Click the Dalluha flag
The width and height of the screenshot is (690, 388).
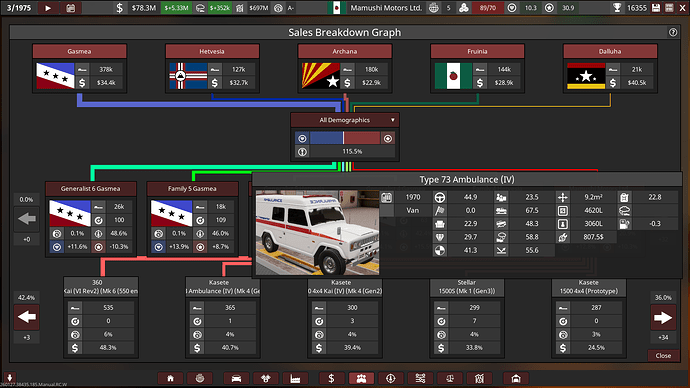point(586,76)
